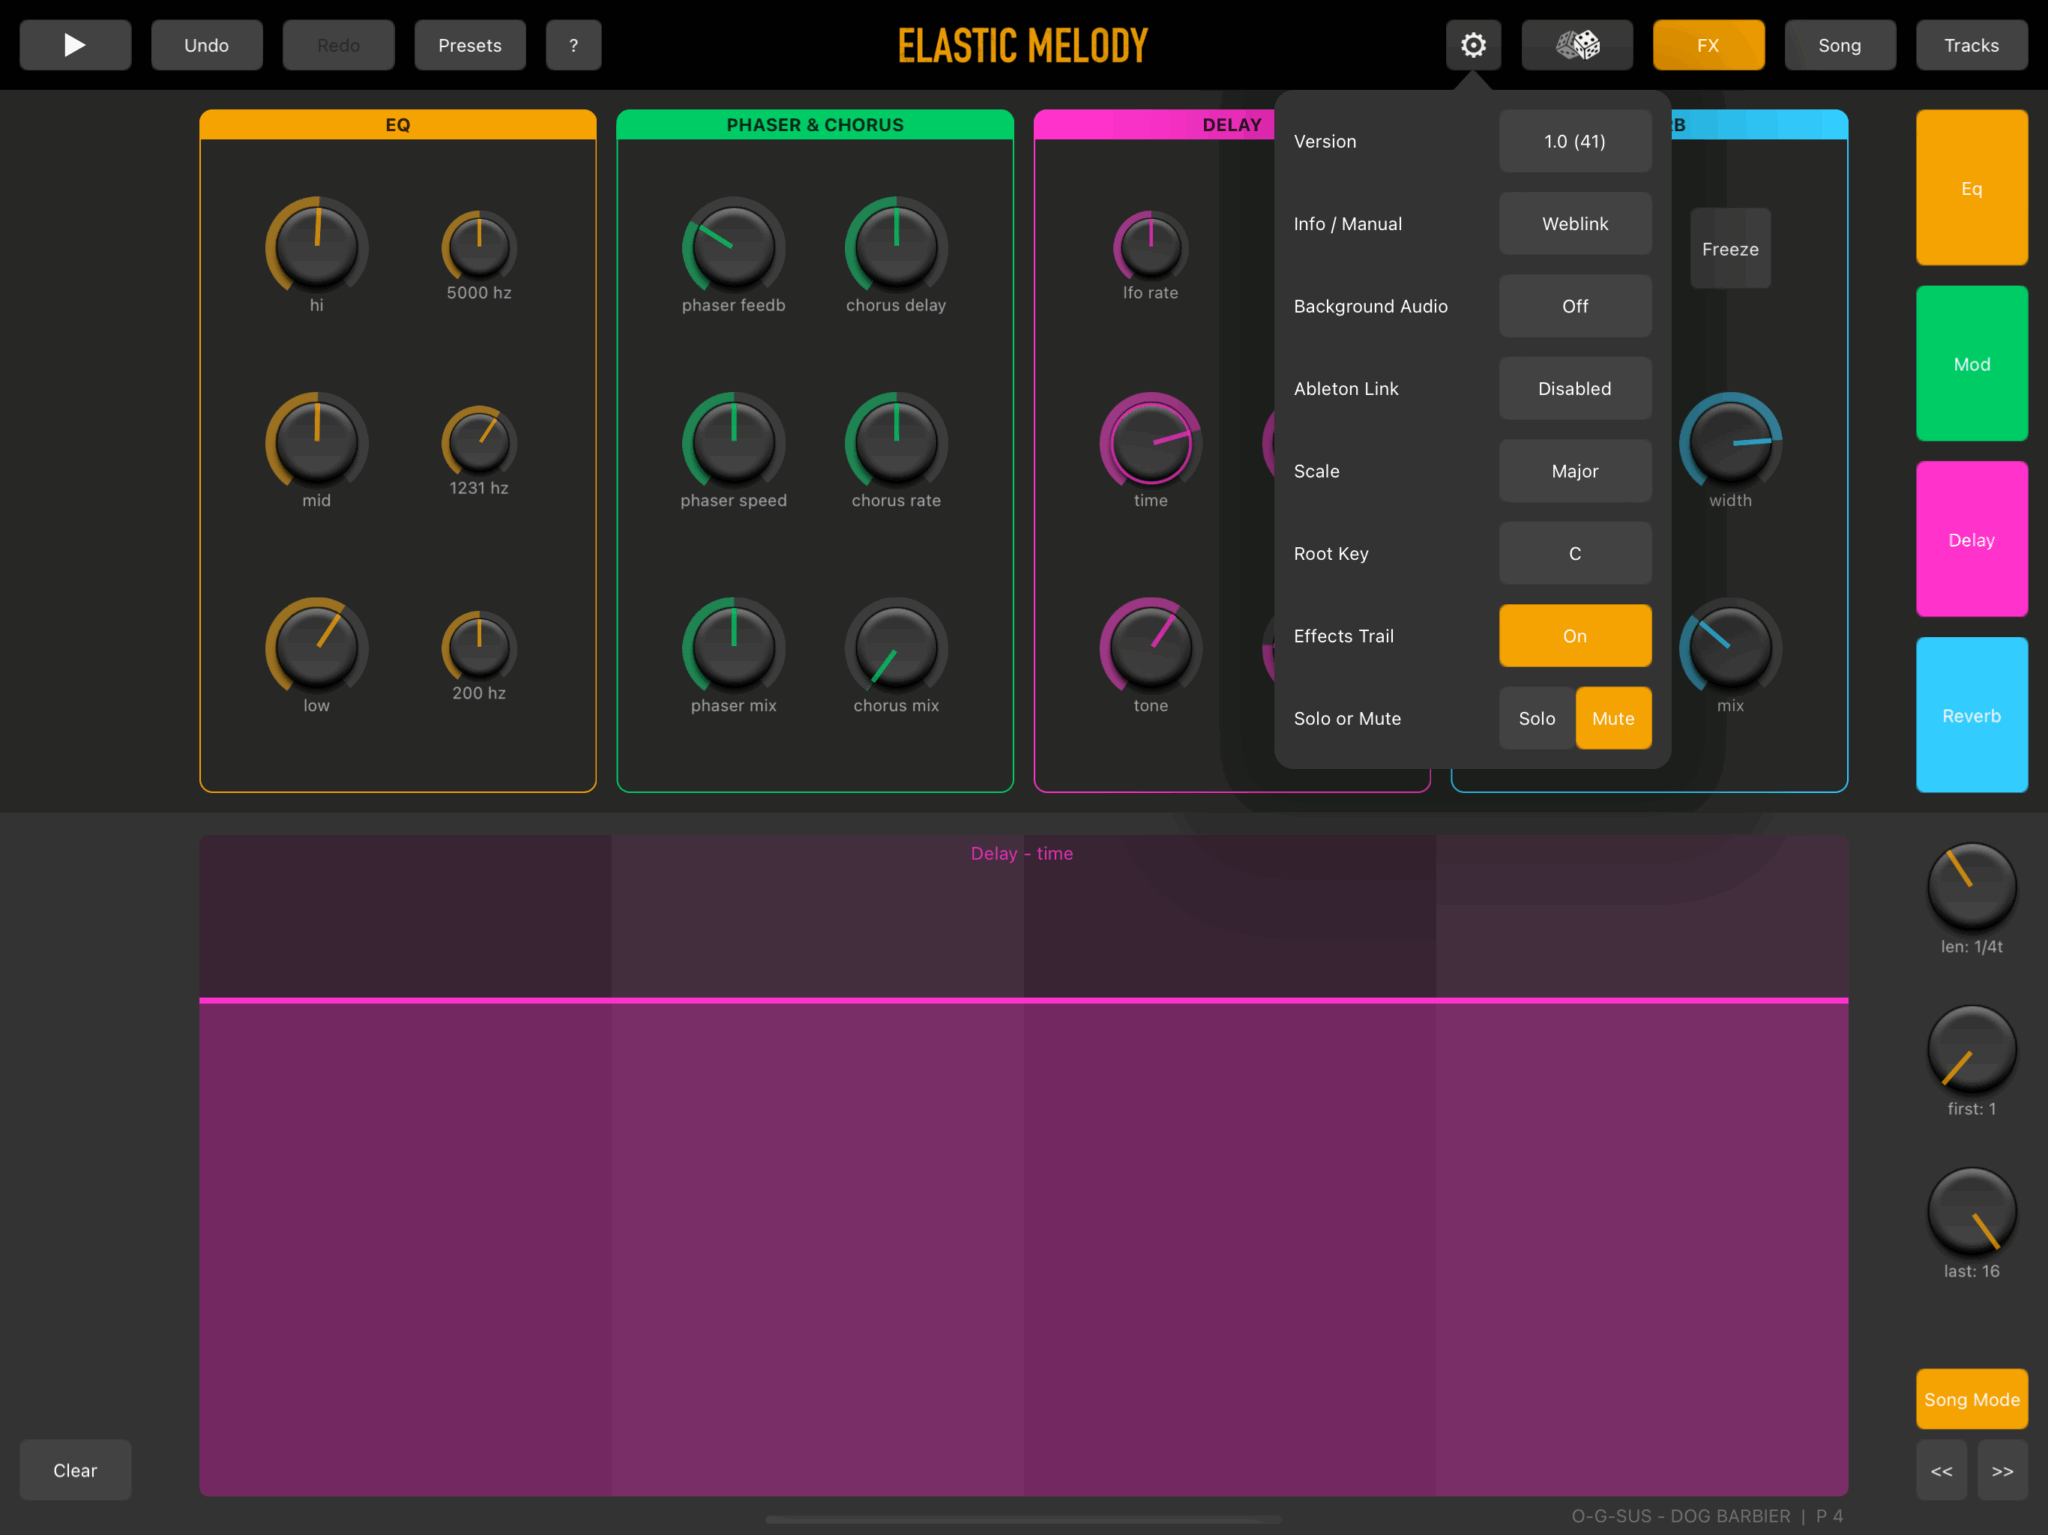Switch to the Song tab

1839,45
